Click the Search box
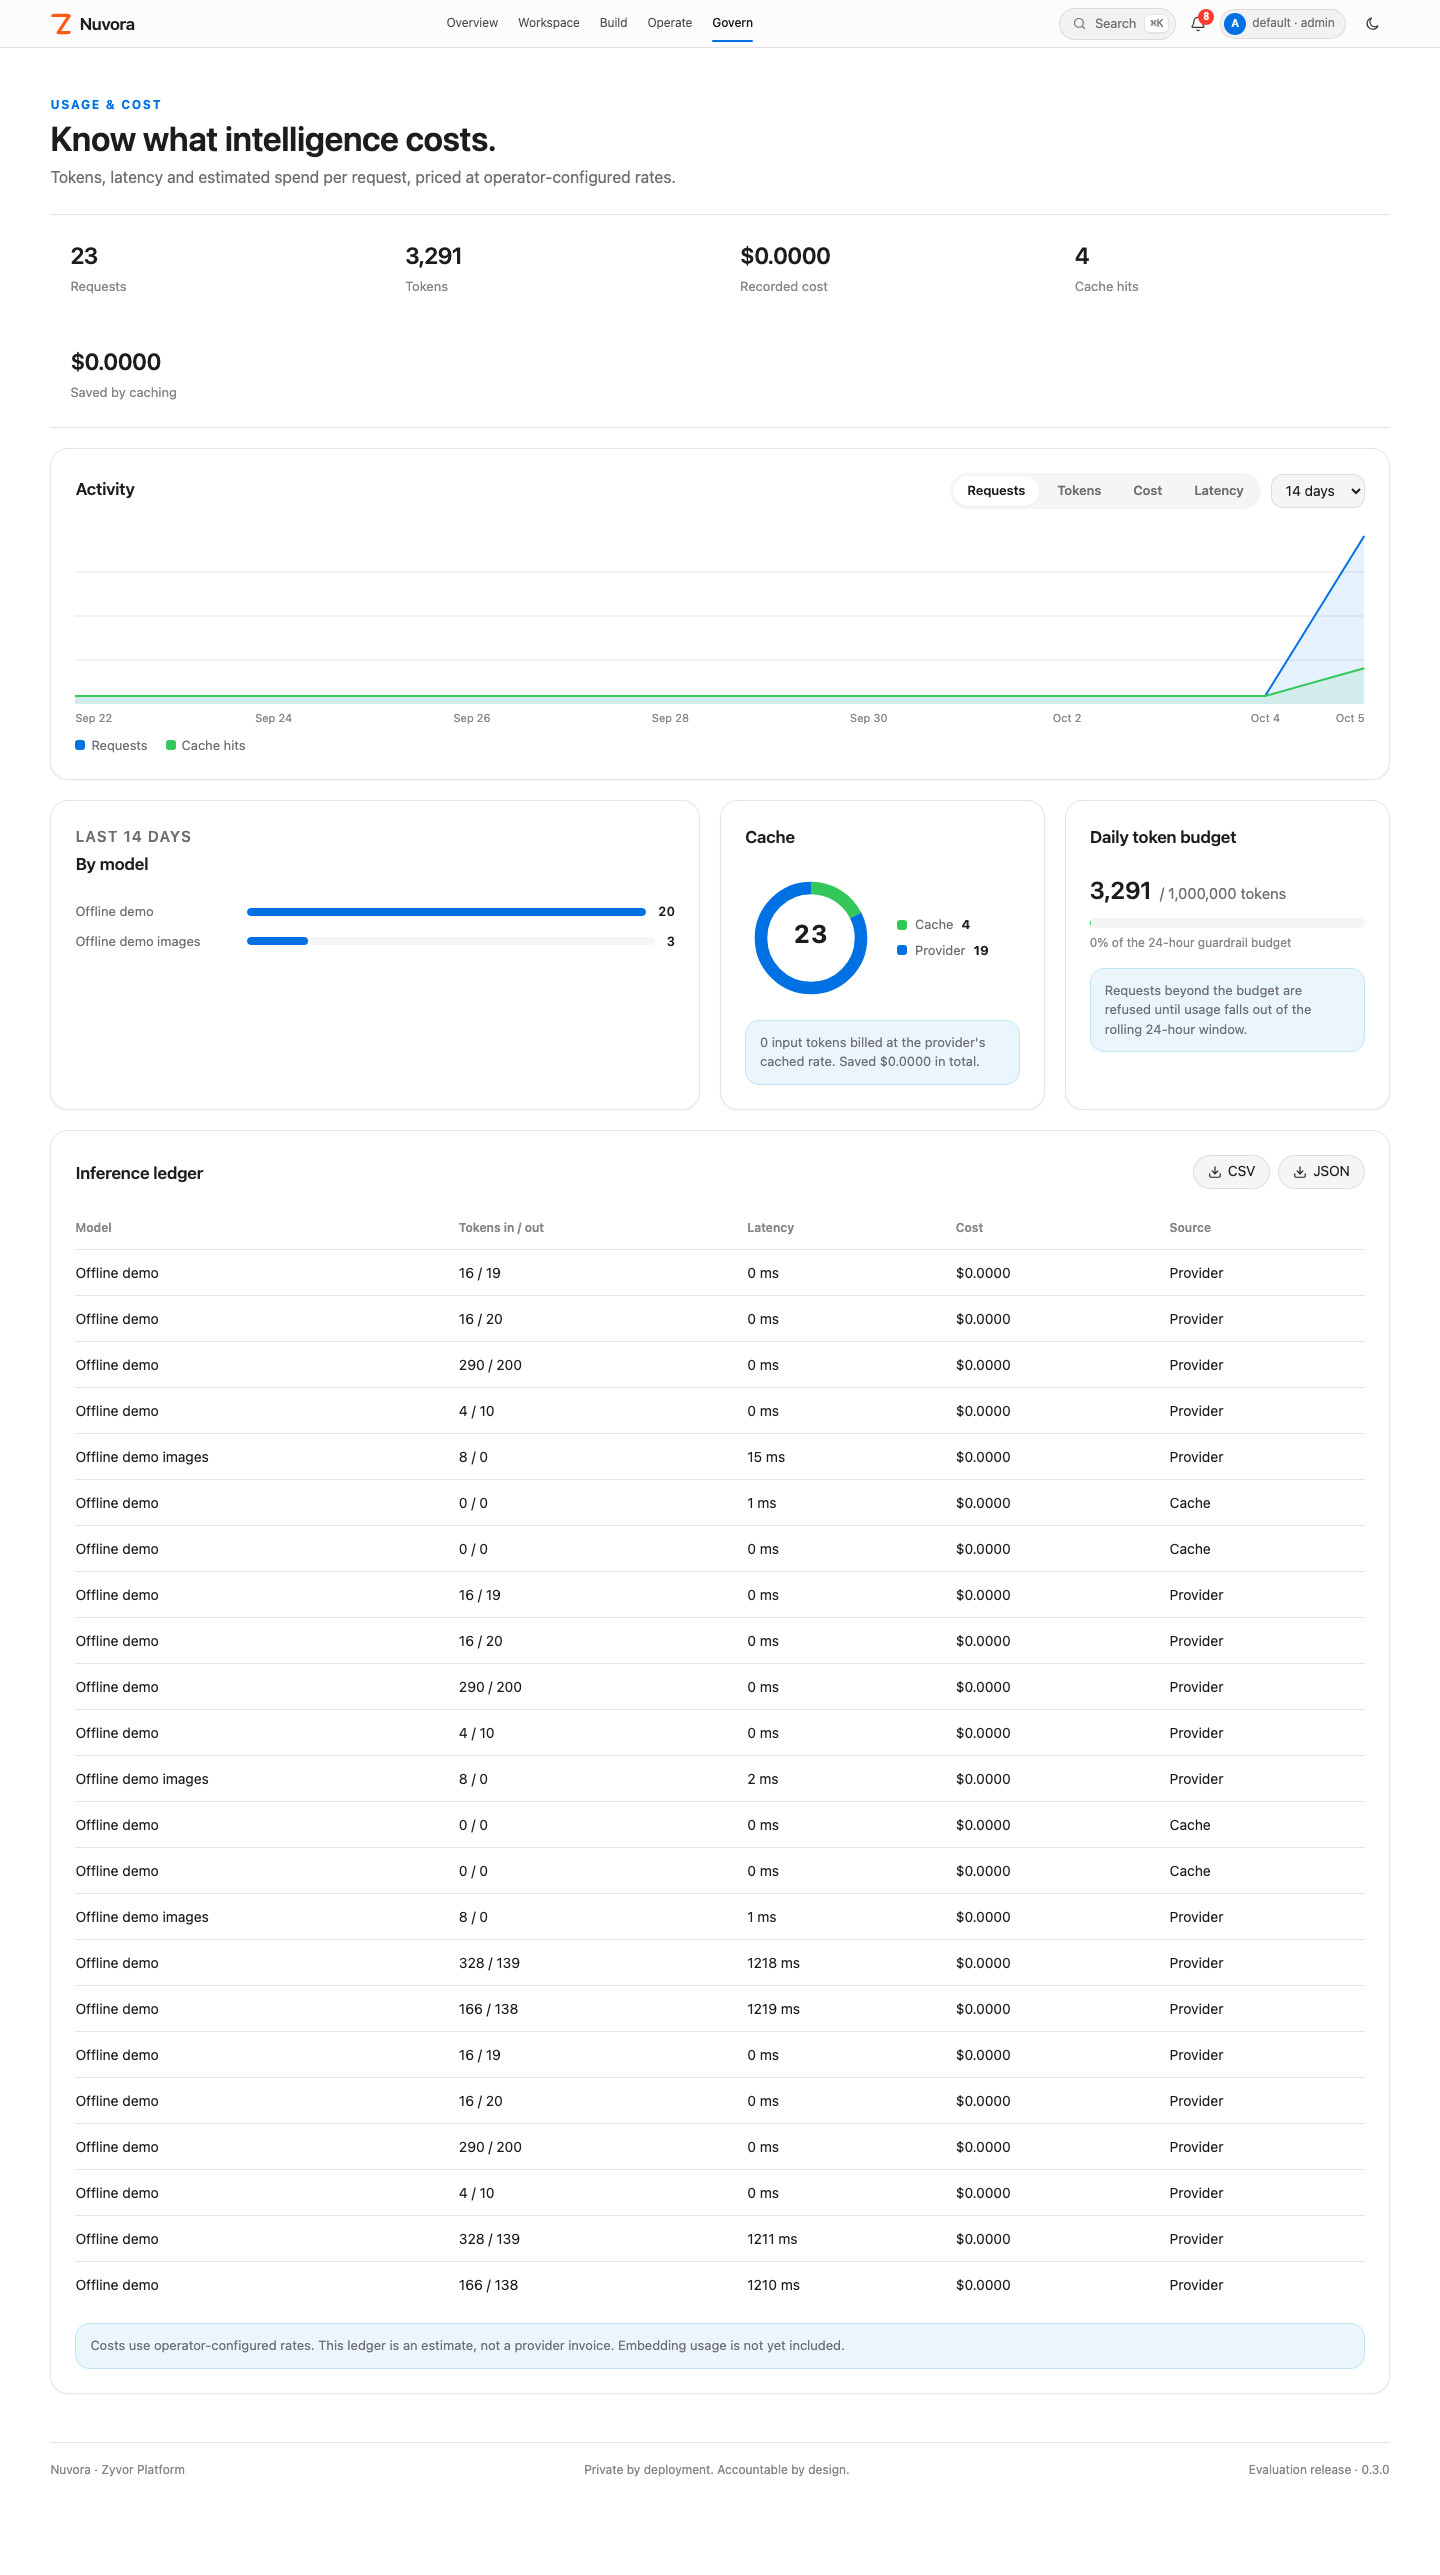The height and width of the screenshot is (2575, 1440). point(1117,24)
